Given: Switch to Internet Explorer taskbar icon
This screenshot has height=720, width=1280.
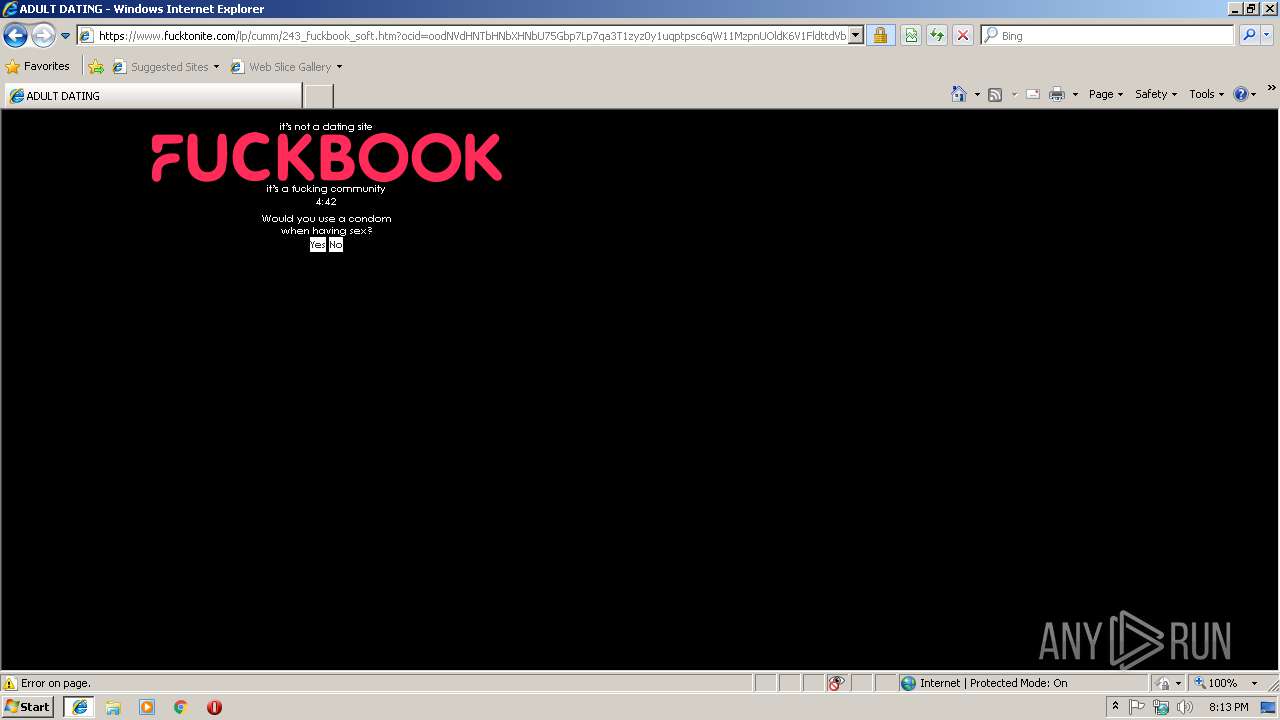Looking at the screenshot, I should point(80,707).
